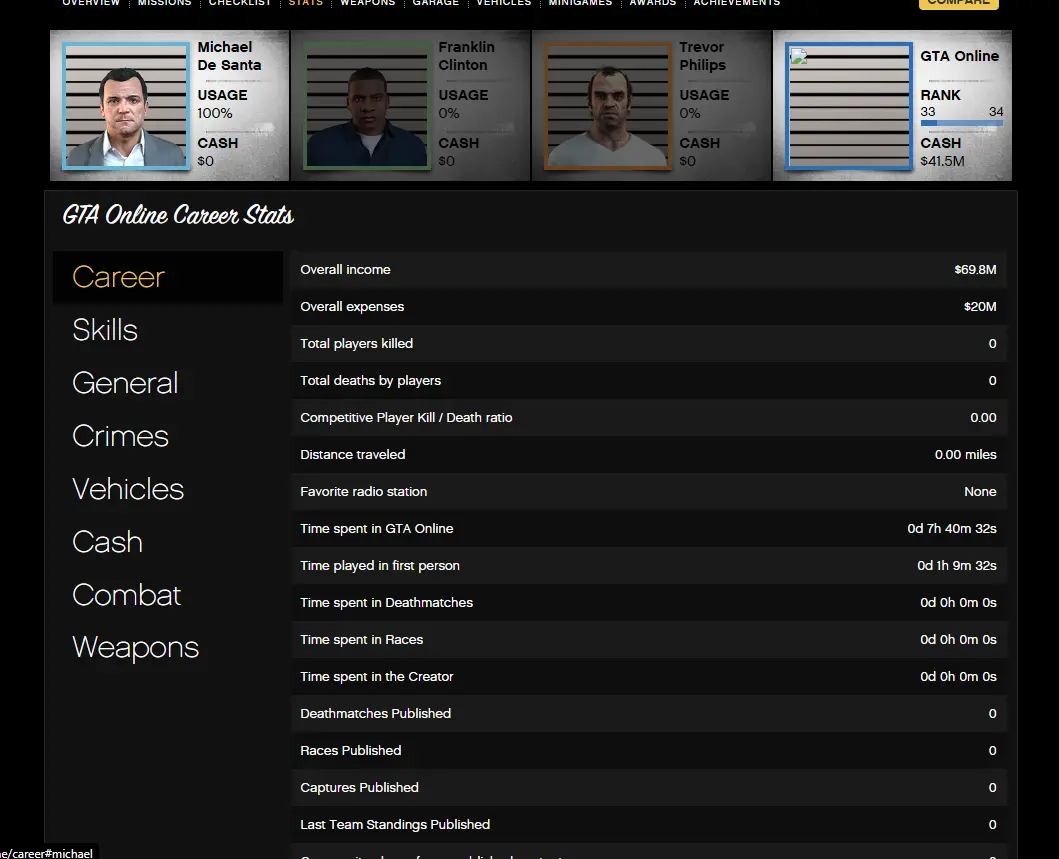Switch to the Minigames tab
This screenshot has height=859, width=1059.
580,3
